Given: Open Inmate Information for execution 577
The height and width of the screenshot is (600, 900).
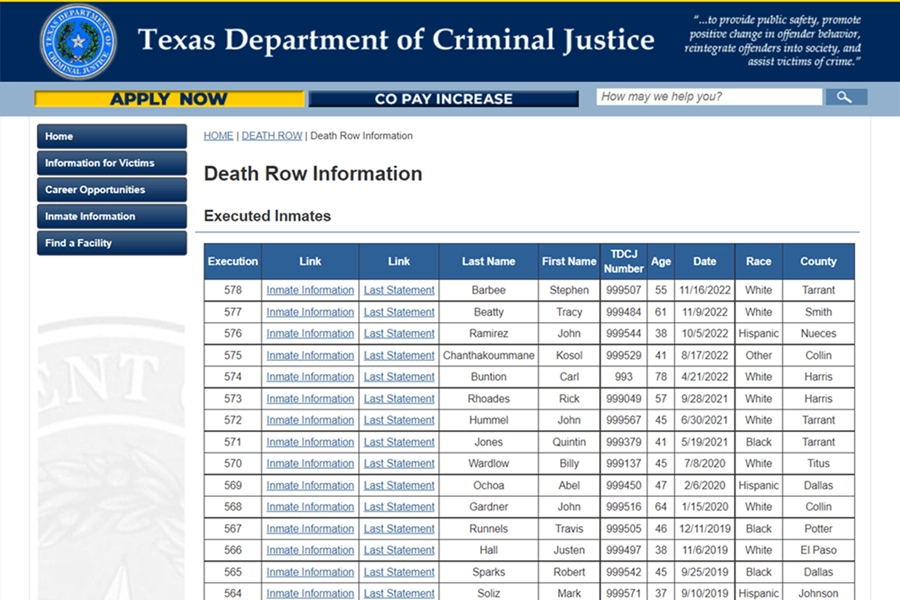Looking at the screenshot, I should (310, 312).
